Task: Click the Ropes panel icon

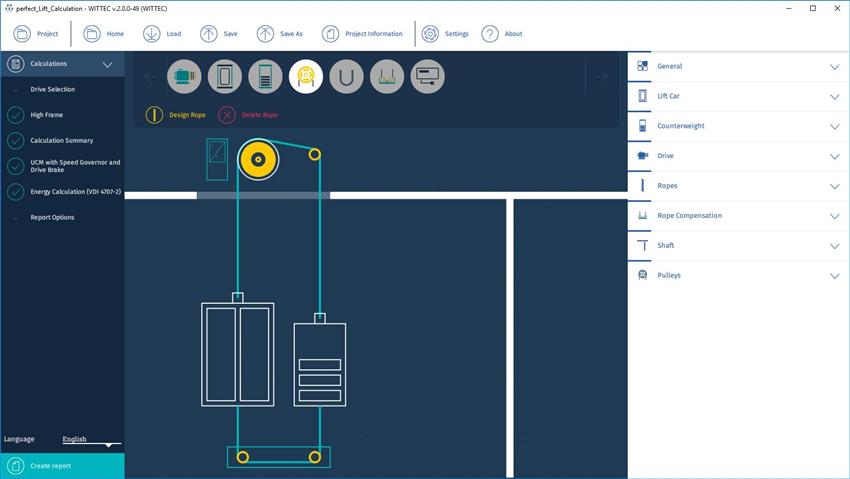Action: (x=642, y=185)
